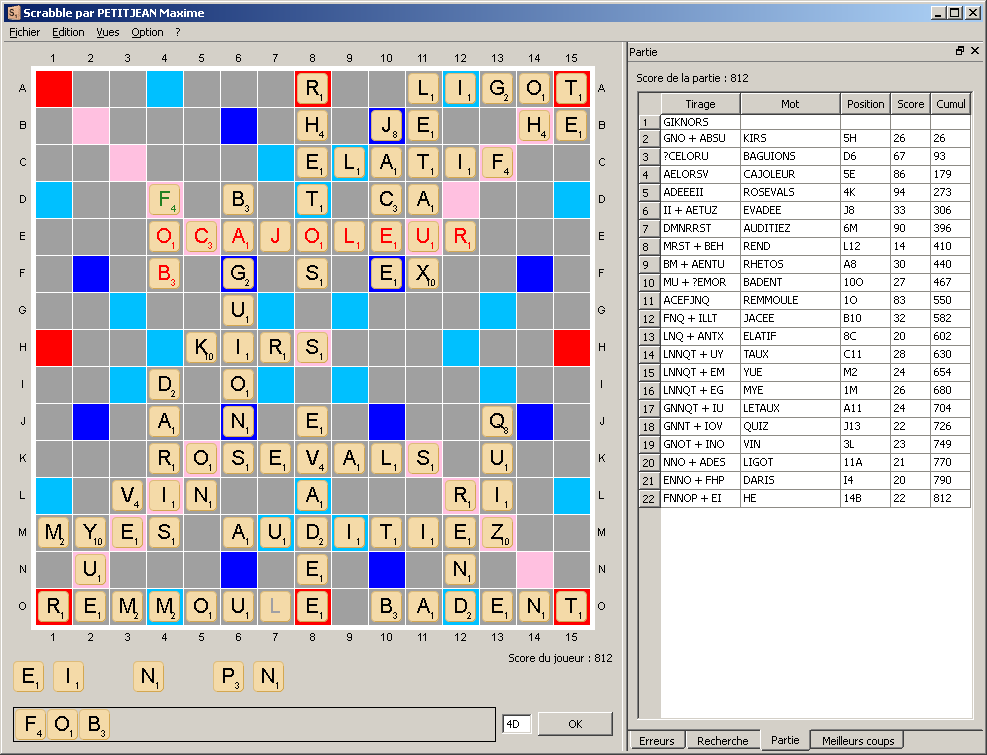This screenshot has height=755, width=987.
Task: Click the dark blue square at B6
Action: click(x=239, y=125)
